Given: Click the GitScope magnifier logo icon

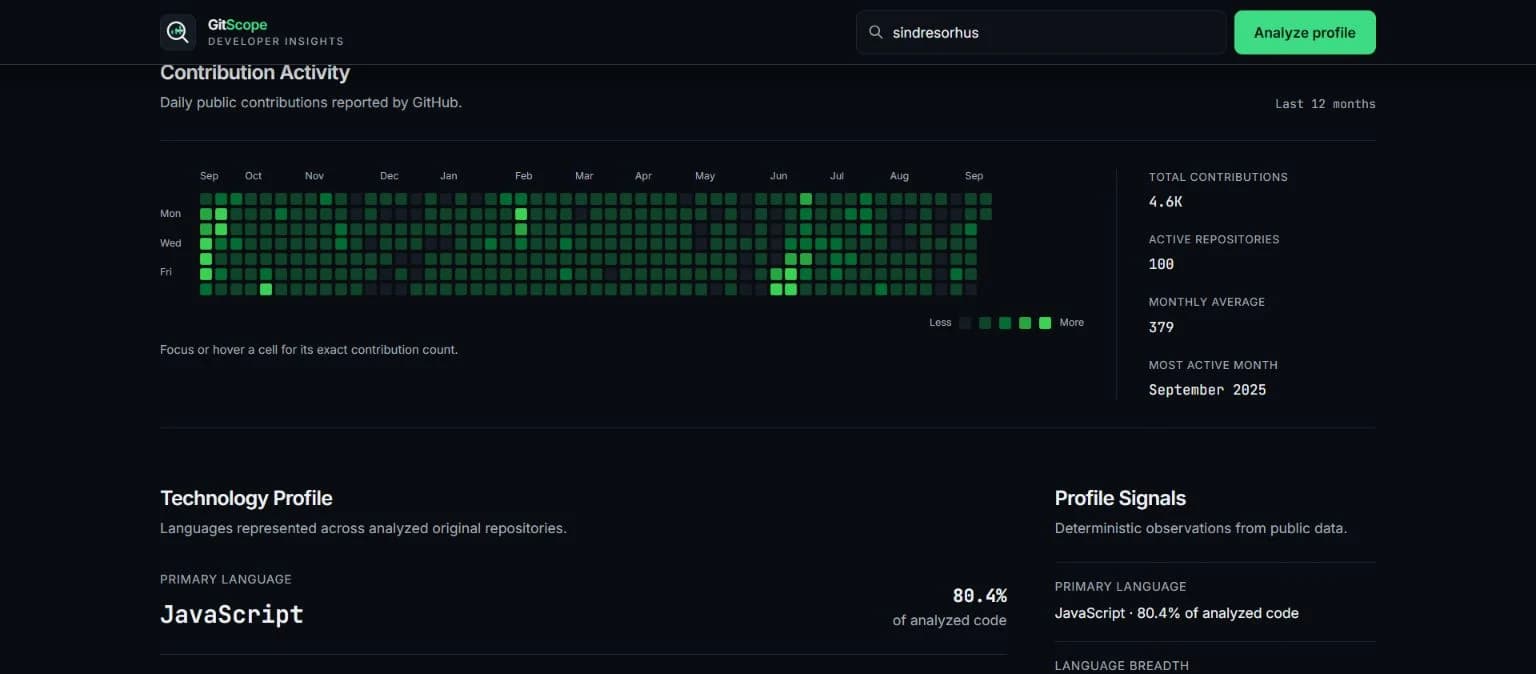Looking at the screenshot, I should coord(178,32).
